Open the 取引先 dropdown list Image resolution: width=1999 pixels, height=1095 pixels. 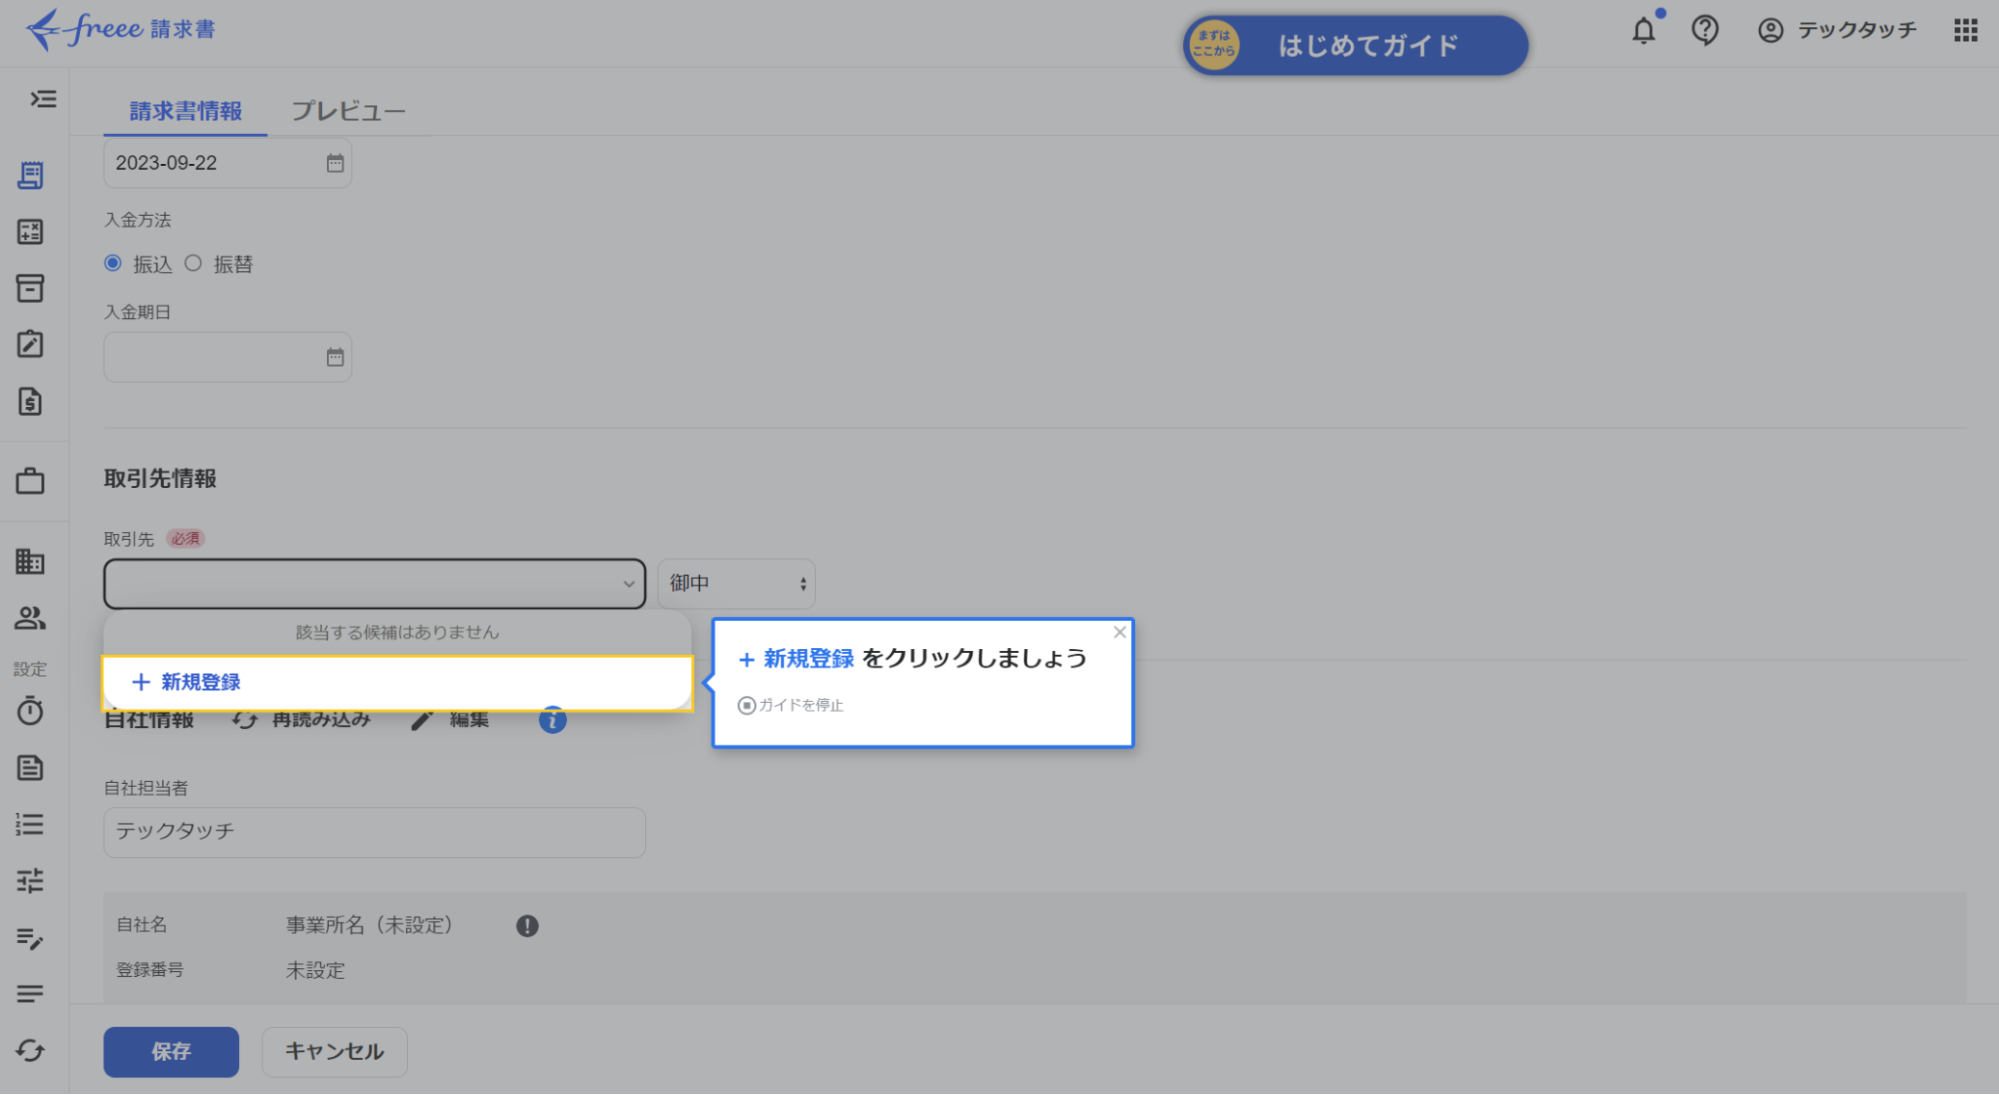pos(373,583)
